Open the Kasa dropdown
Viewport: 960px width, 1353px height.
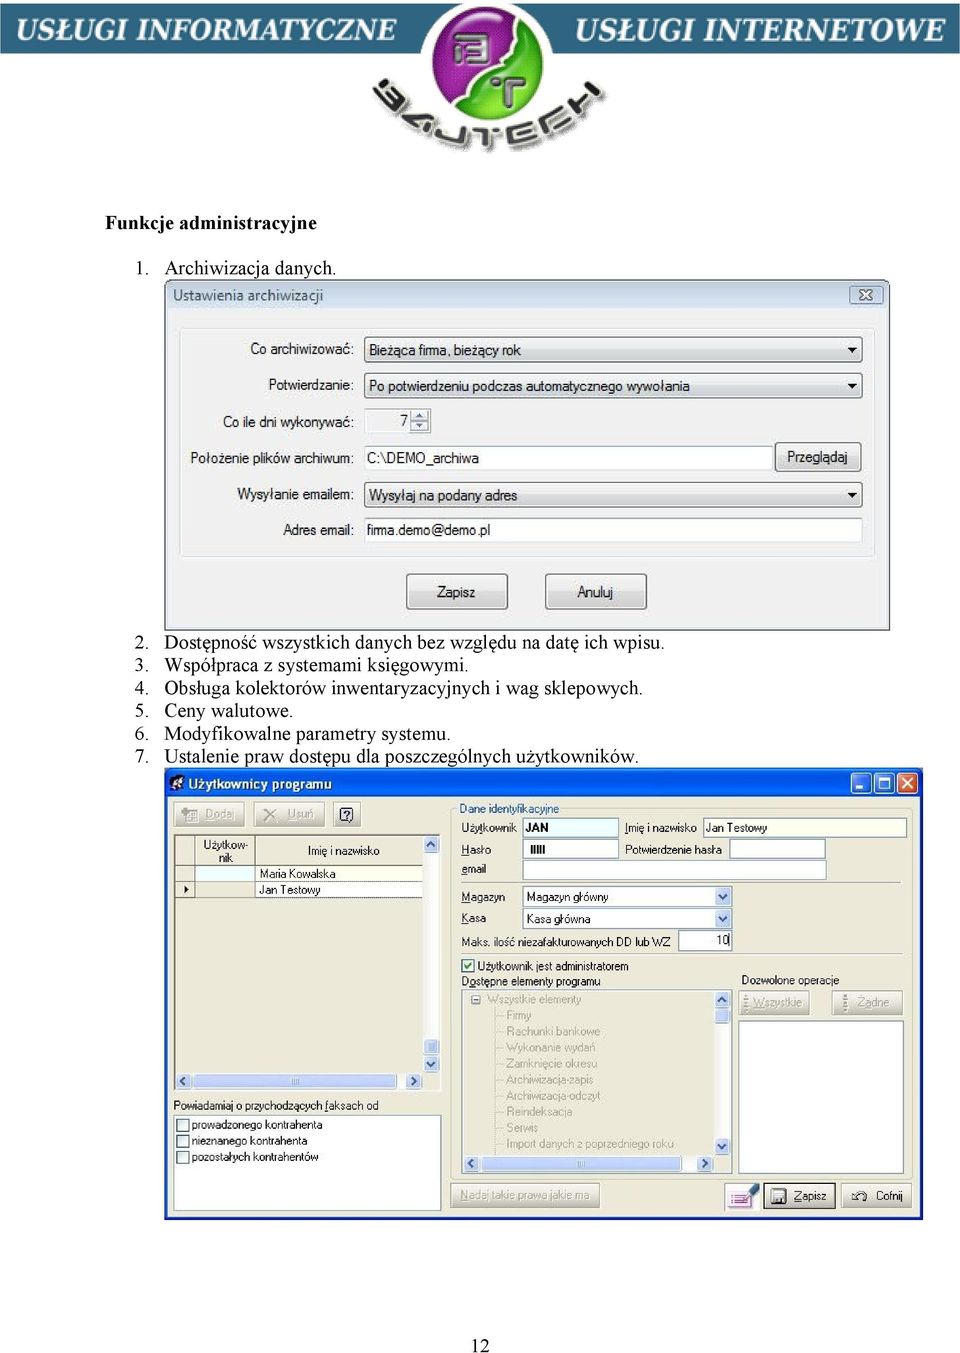[723, 918]
